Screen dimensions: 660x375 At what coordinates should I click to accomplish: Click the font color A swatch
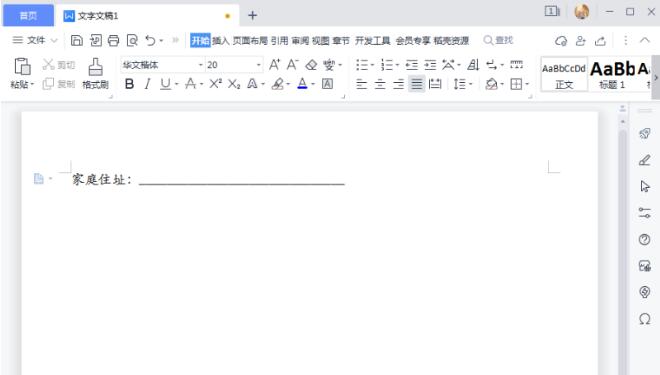302,84
